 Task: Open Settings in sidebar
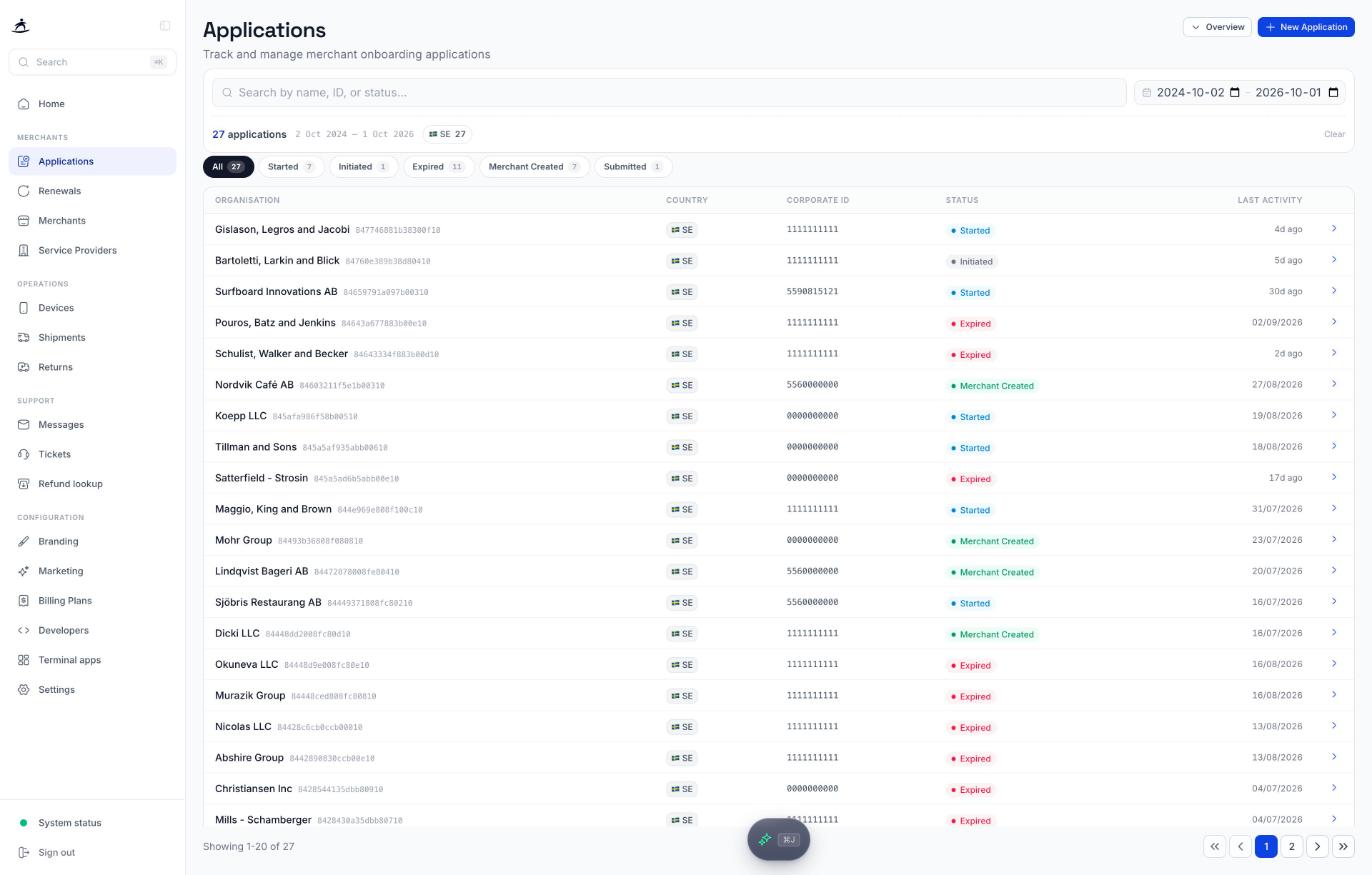[92, 690]
